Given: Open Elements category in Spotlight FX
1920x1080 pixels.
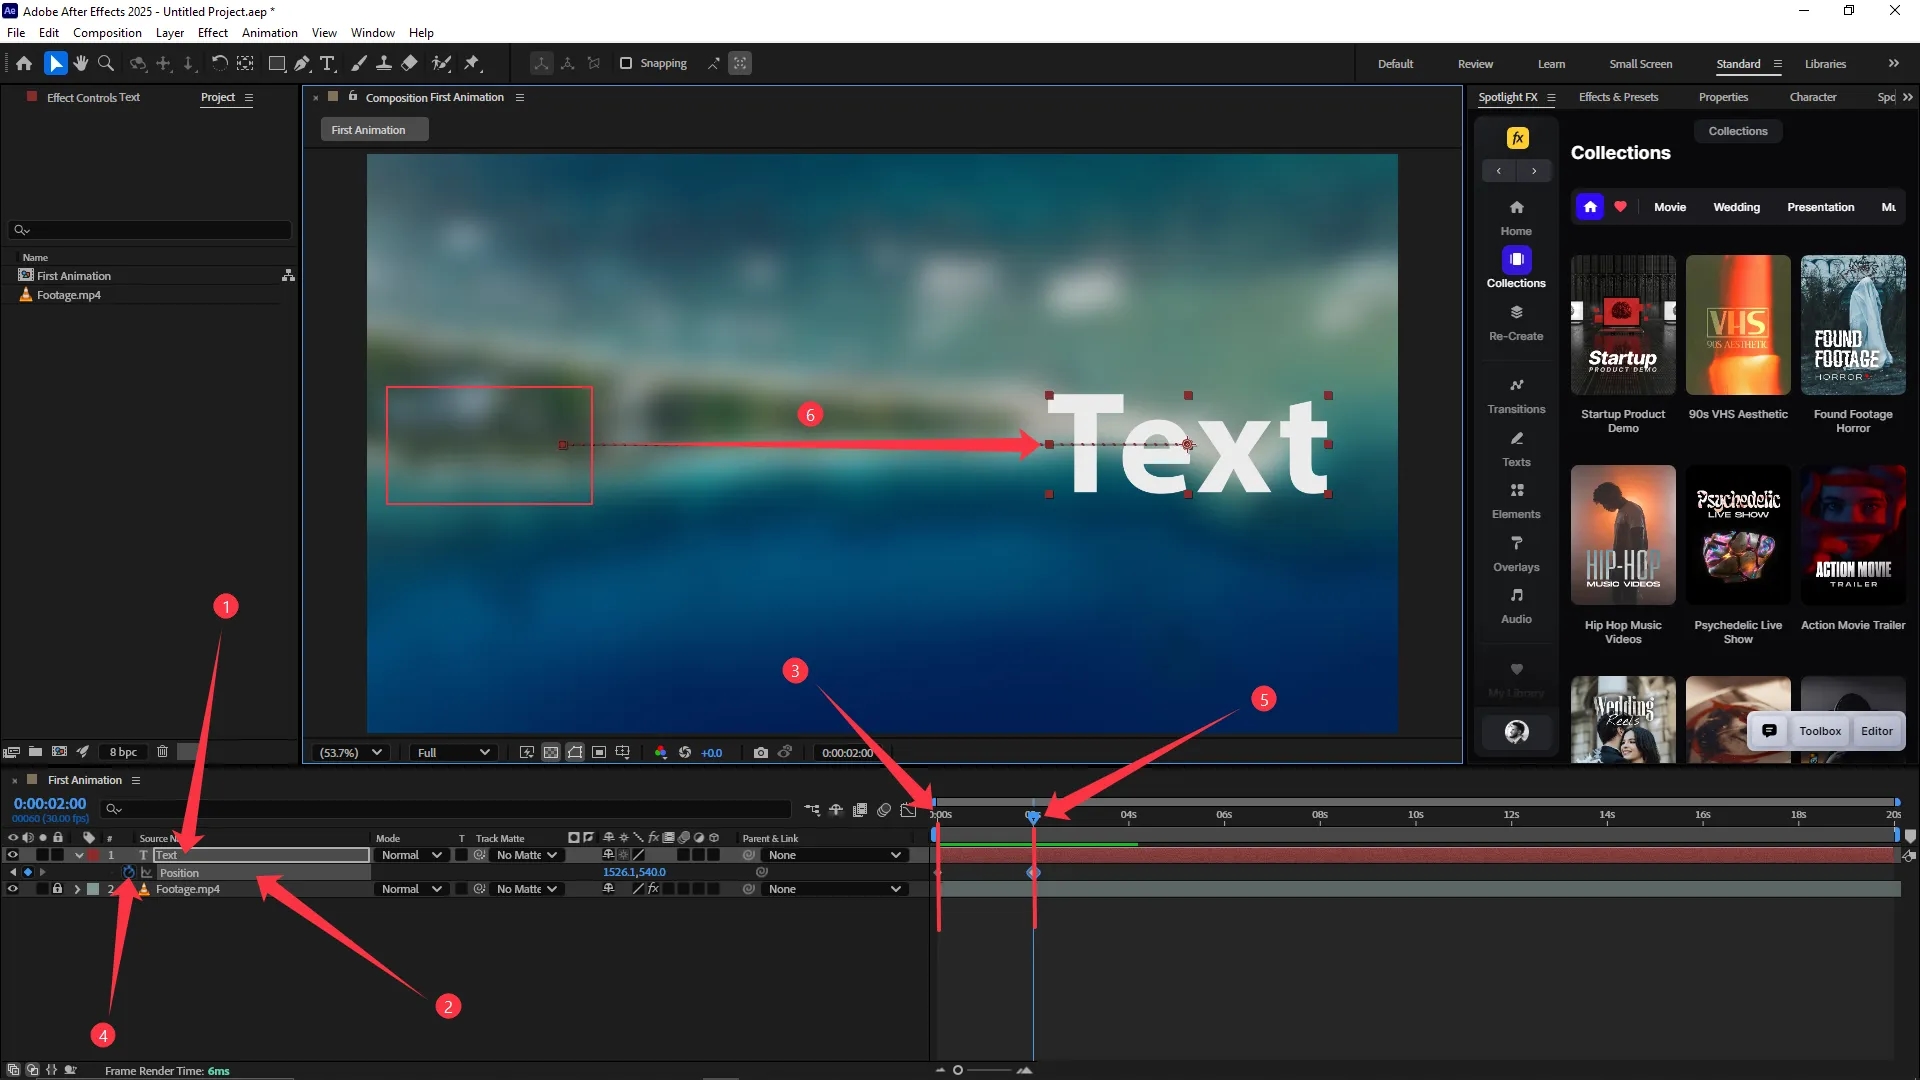Looking at the screenshot, I should pyautogui.click(x=1516, y=502).
